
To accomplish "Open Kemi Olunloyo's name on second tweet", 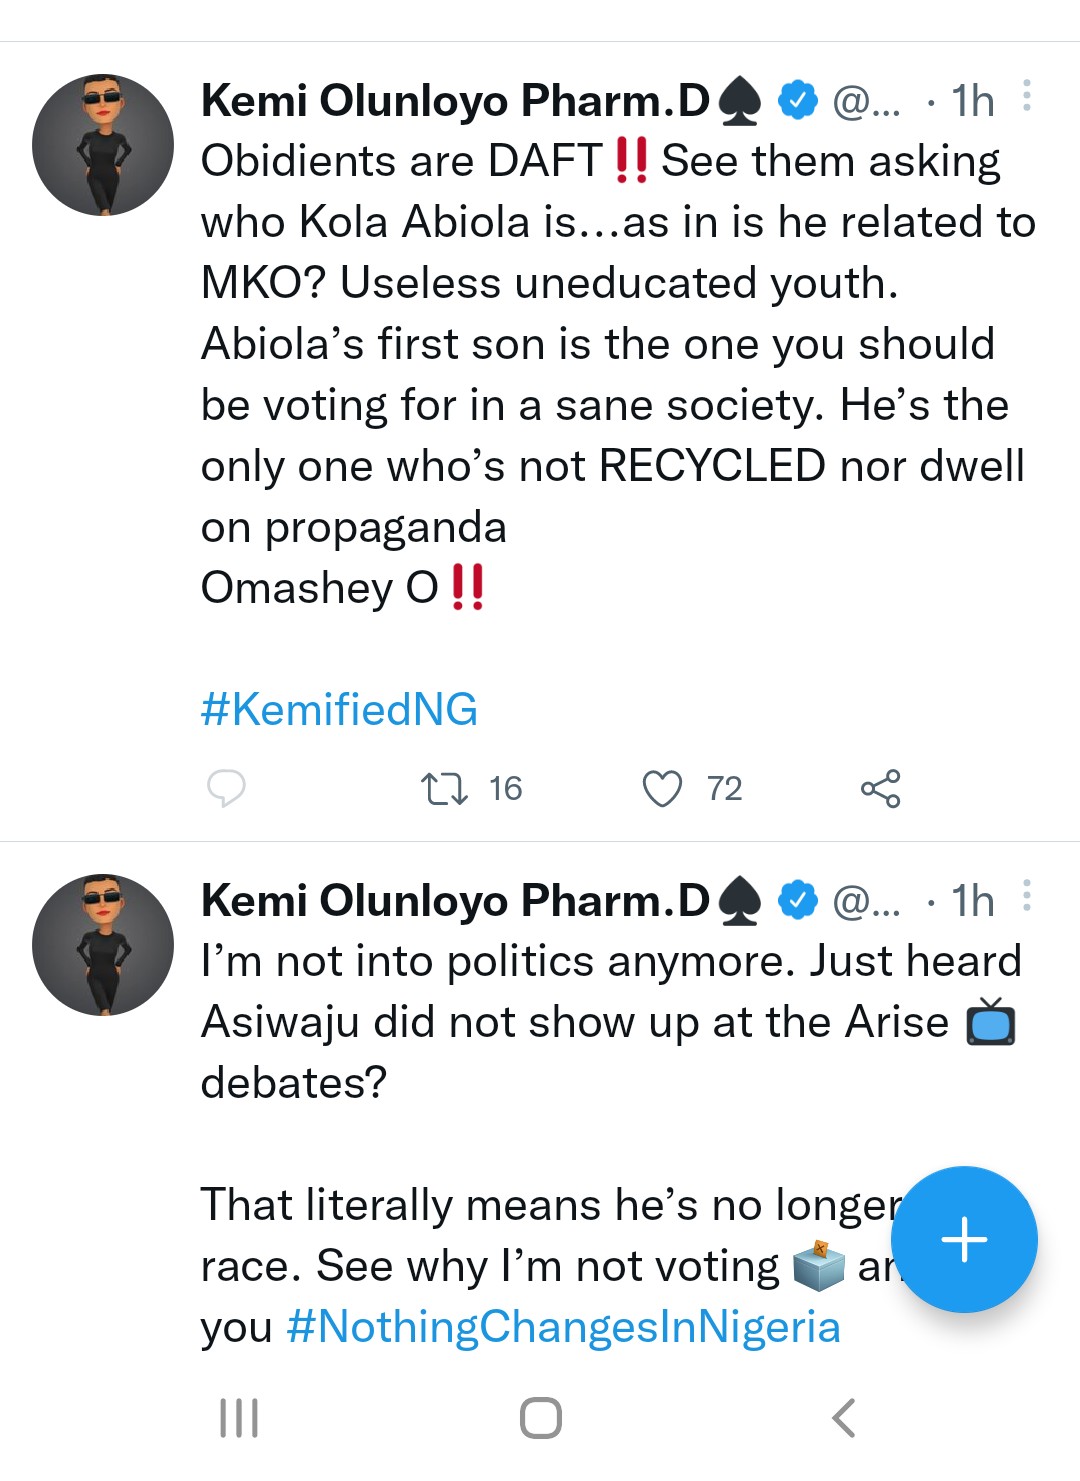I will click(x=455, y=901).
